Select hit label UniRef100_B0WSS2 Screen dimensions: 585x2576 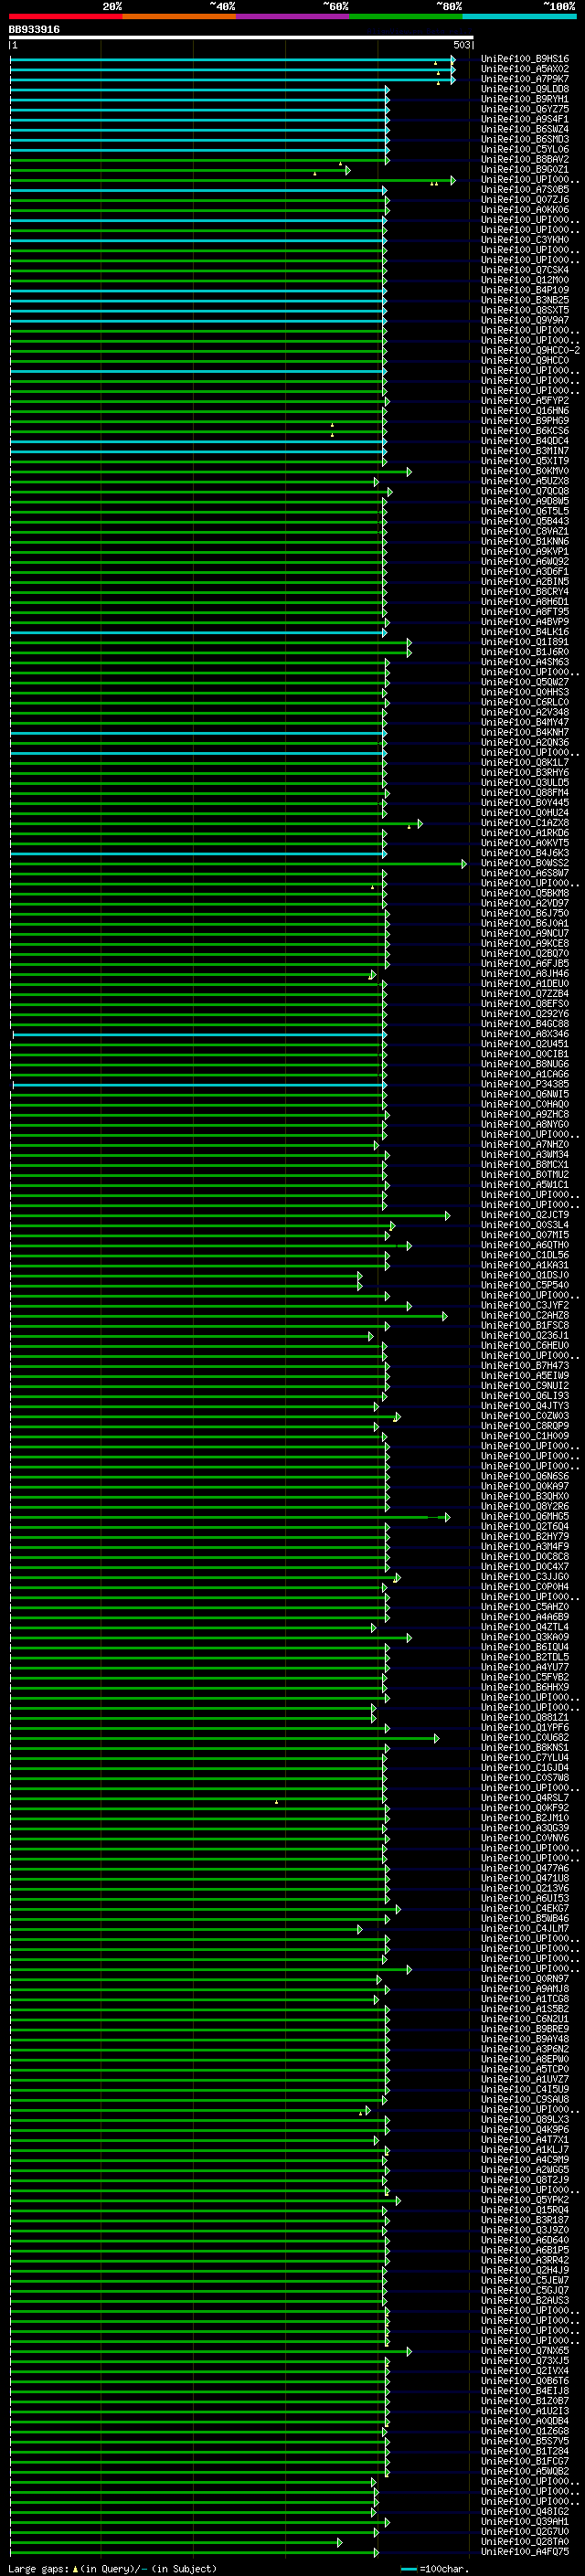tap(525, 863)
